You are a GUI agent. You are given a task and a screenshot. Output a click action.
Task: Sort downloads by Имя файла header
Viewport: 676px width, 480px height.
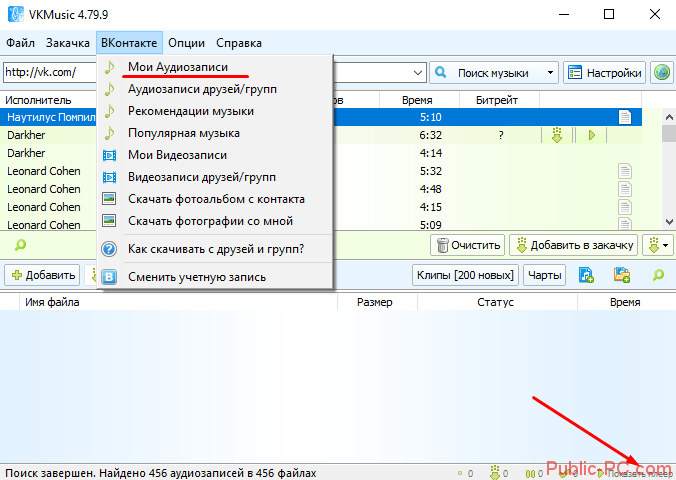pos(178,302)
